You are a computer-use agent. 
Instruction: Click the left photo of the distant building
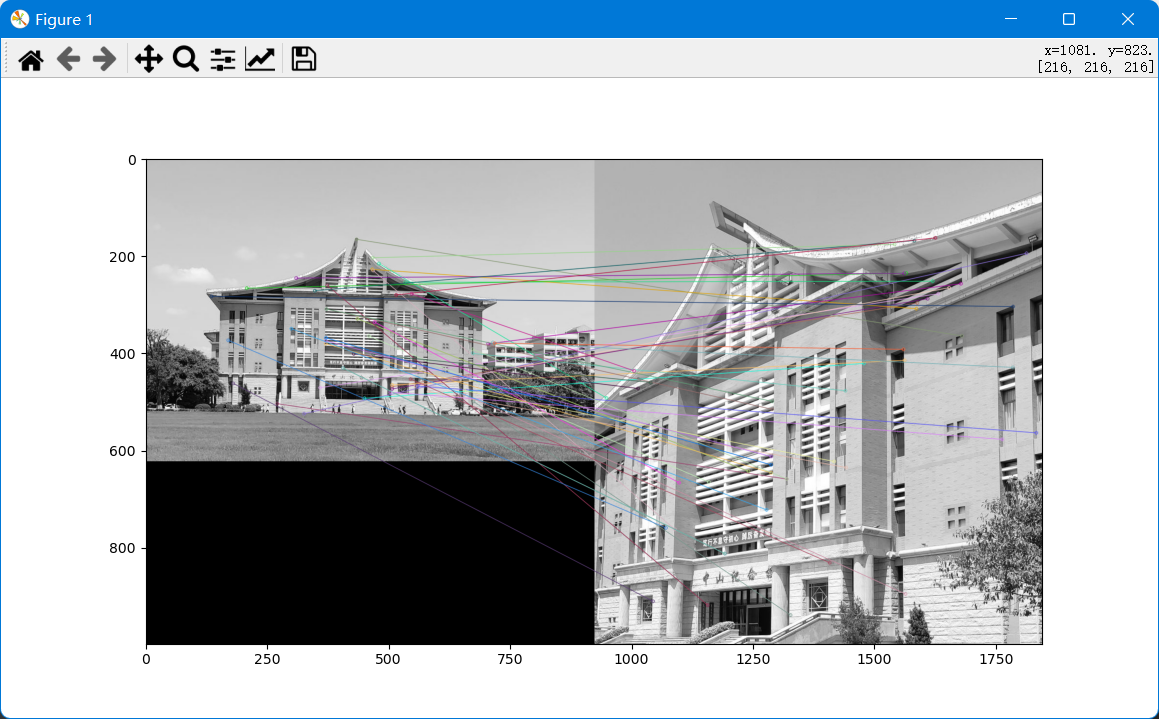pos(370,310)
